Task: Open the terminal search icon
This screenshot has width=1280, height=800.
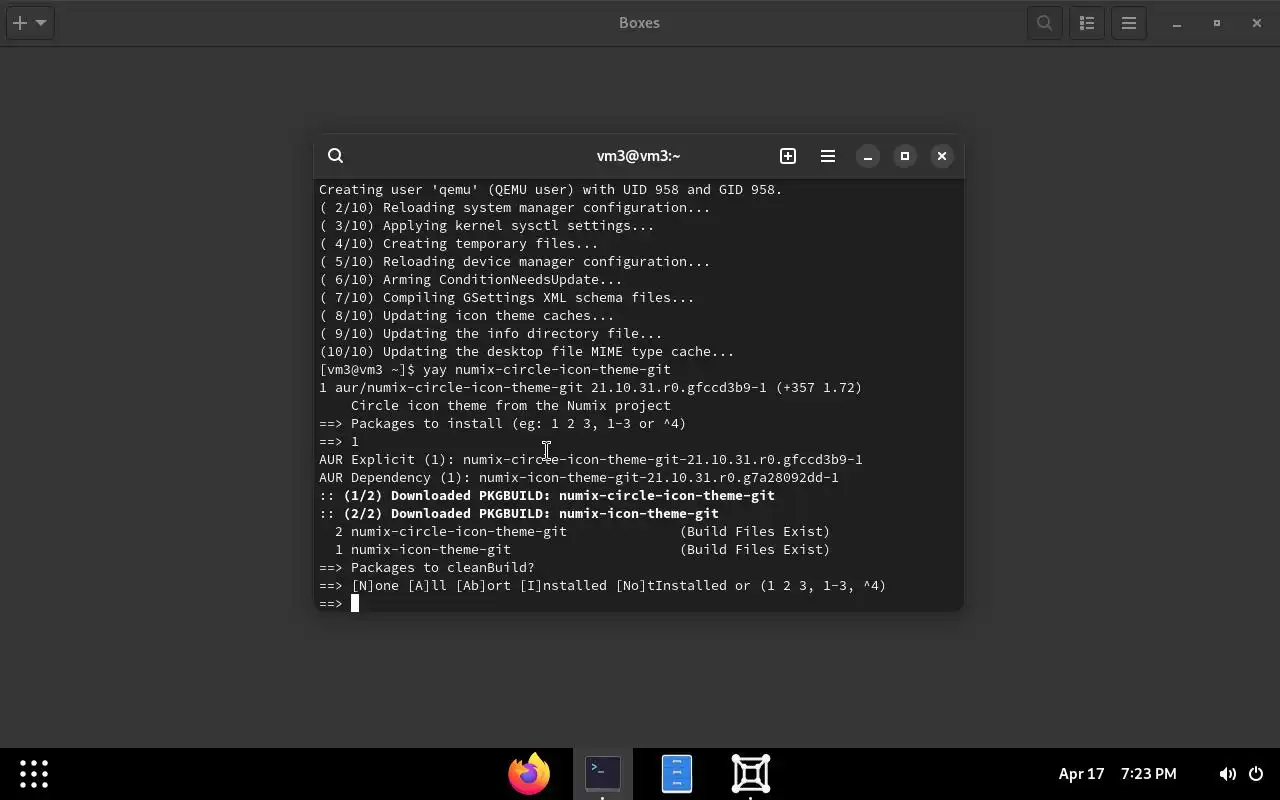Action: [336, 156]
